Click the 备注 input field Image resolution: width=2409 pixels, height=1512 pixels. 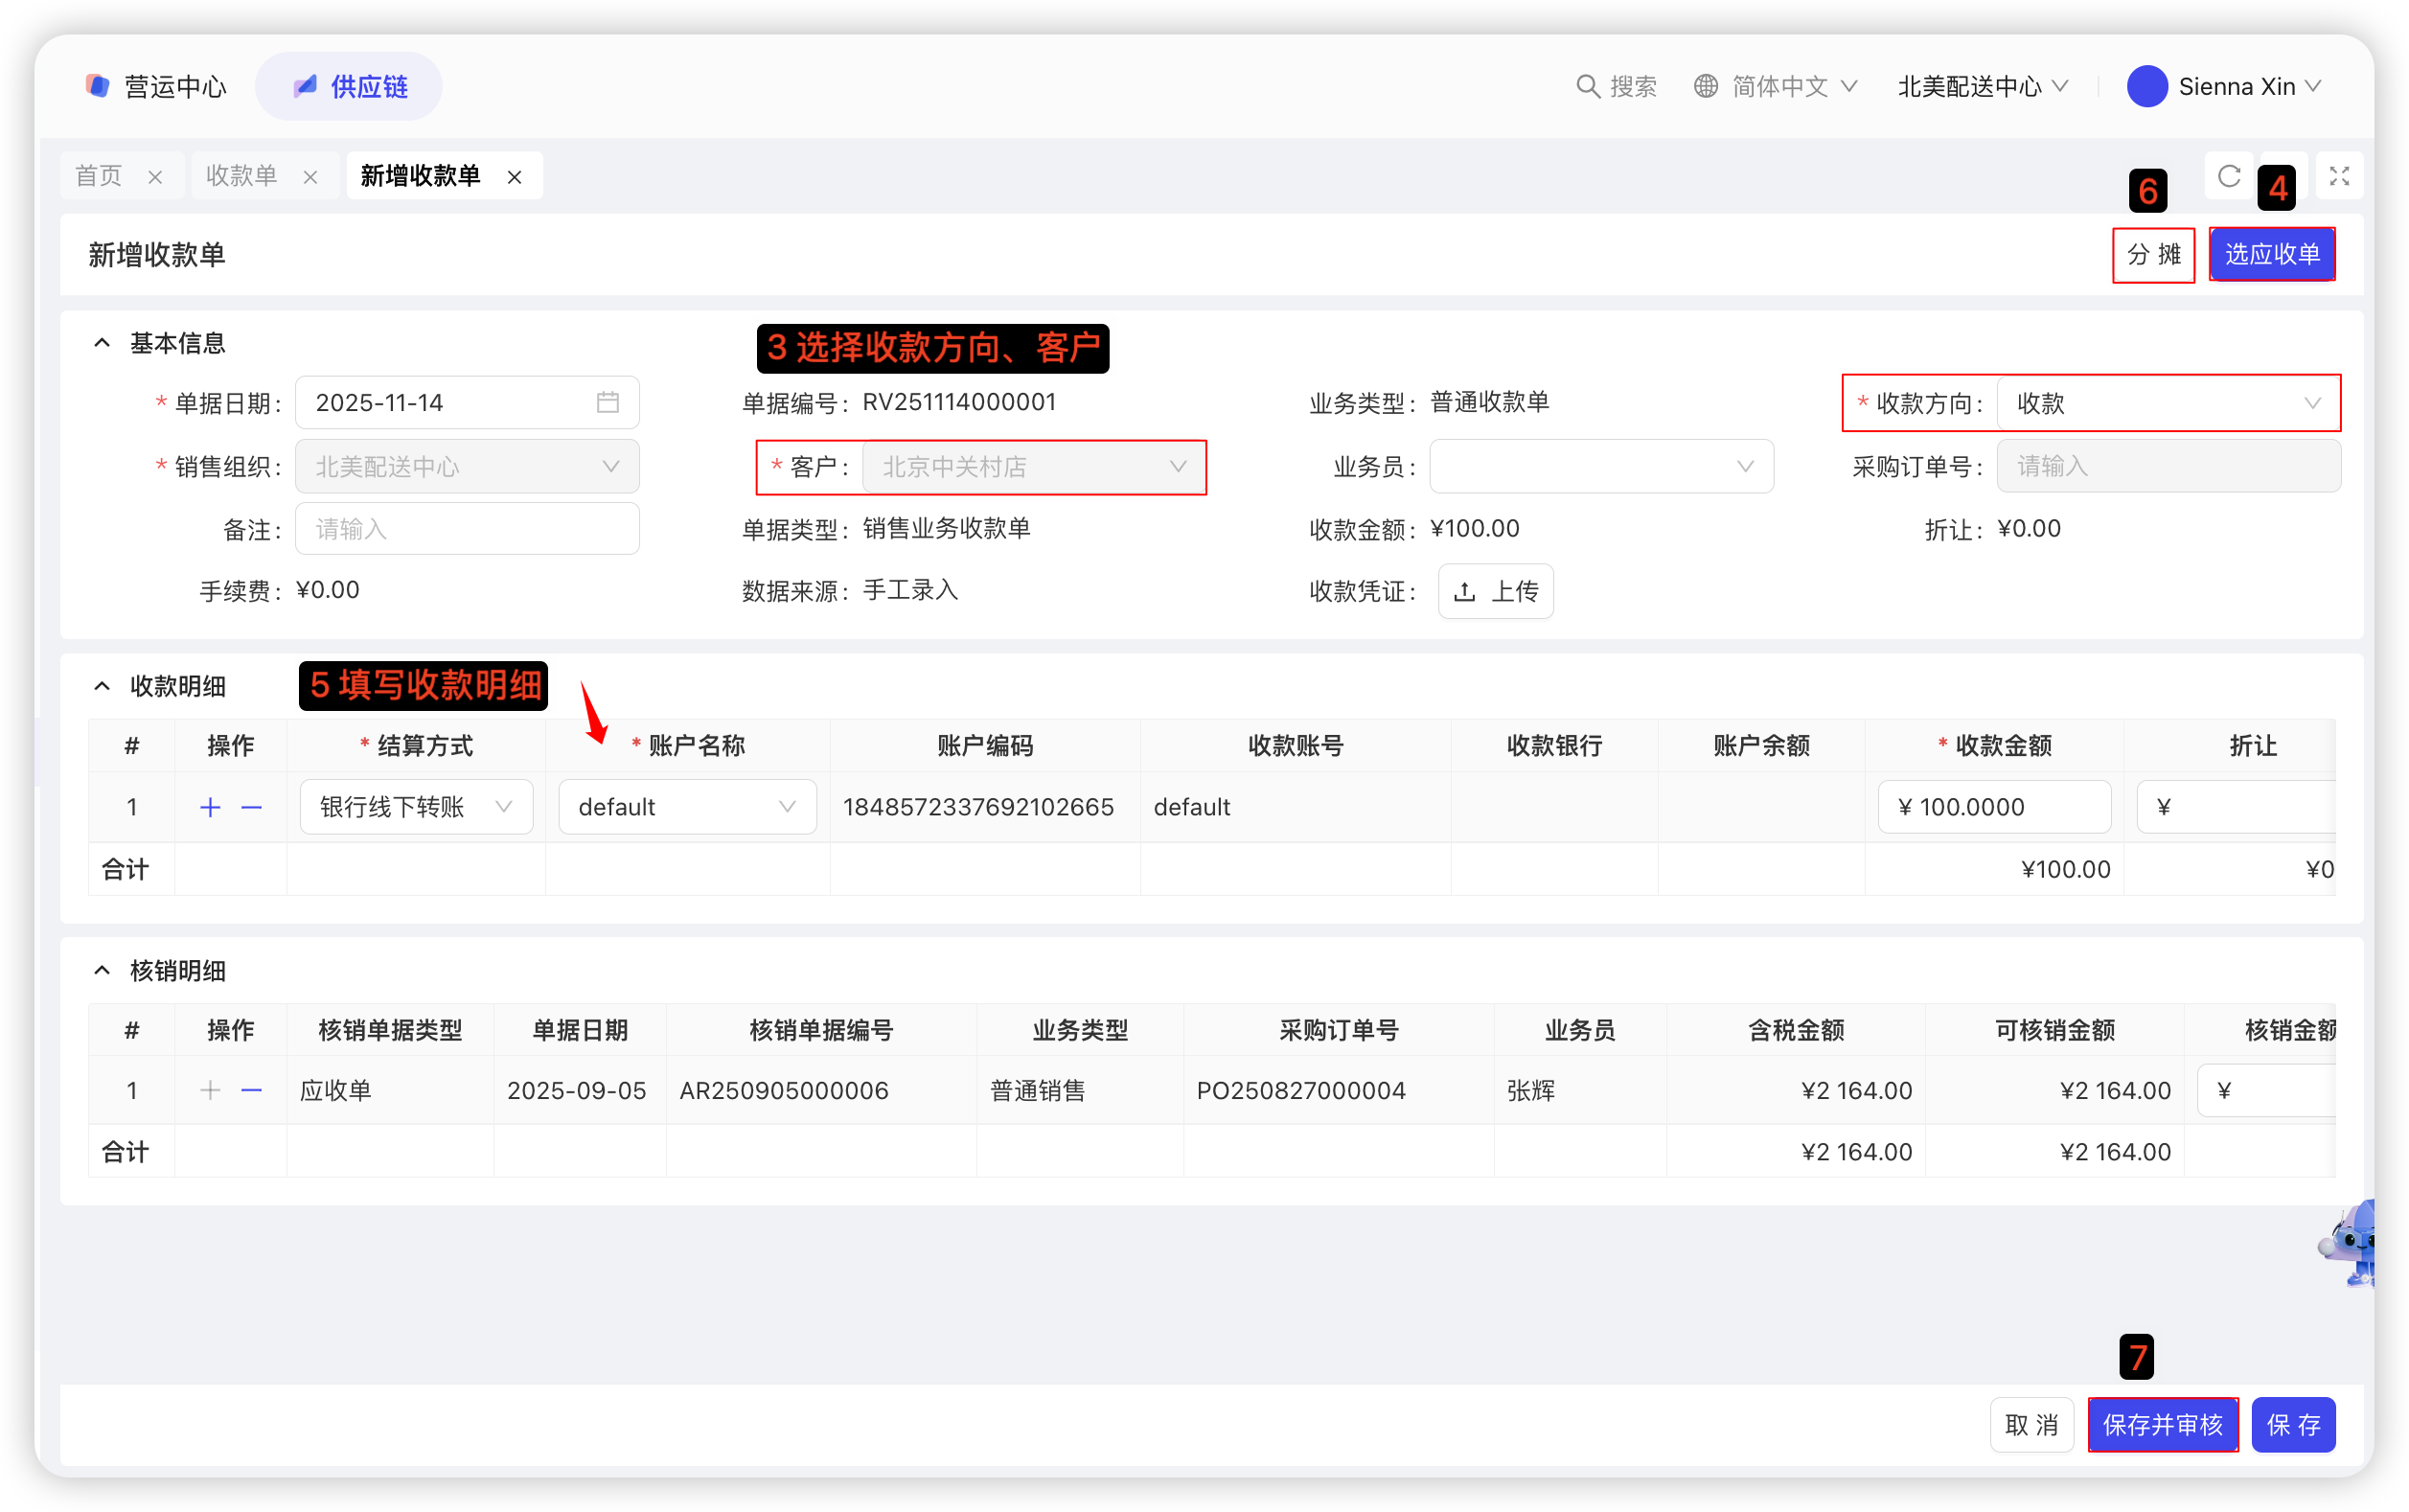pos(467,529)
